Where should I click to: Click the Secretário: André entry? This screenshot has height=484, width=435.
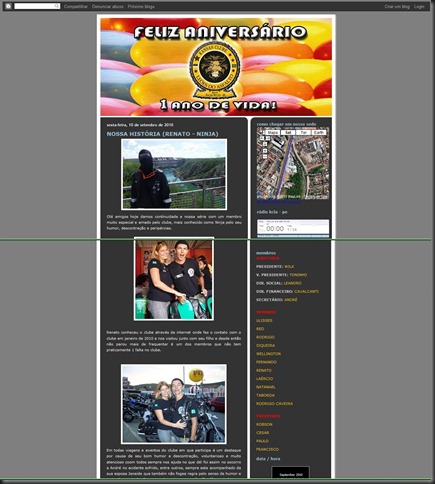(x=277, y=300)
